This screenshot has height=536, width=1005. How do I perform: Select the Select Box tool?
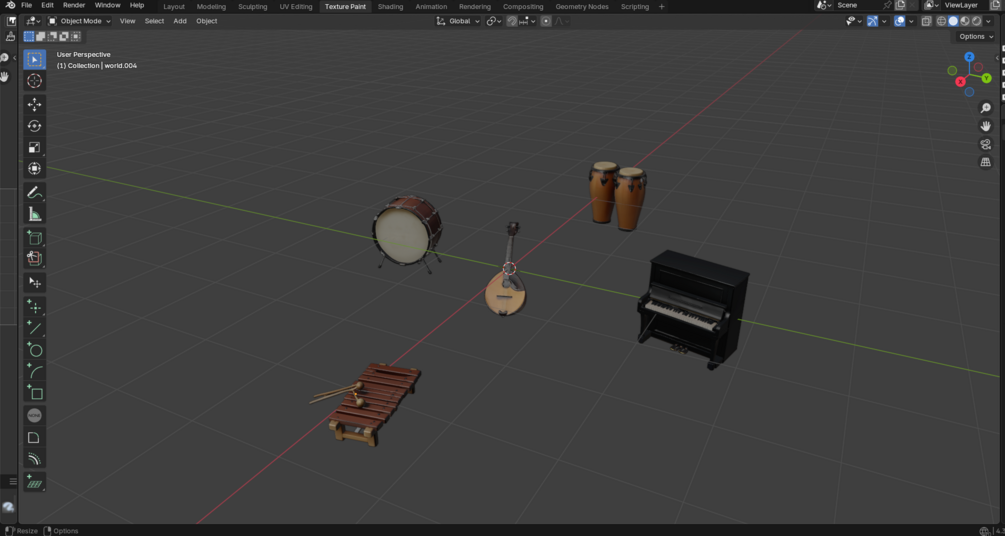tap(35, 60)
